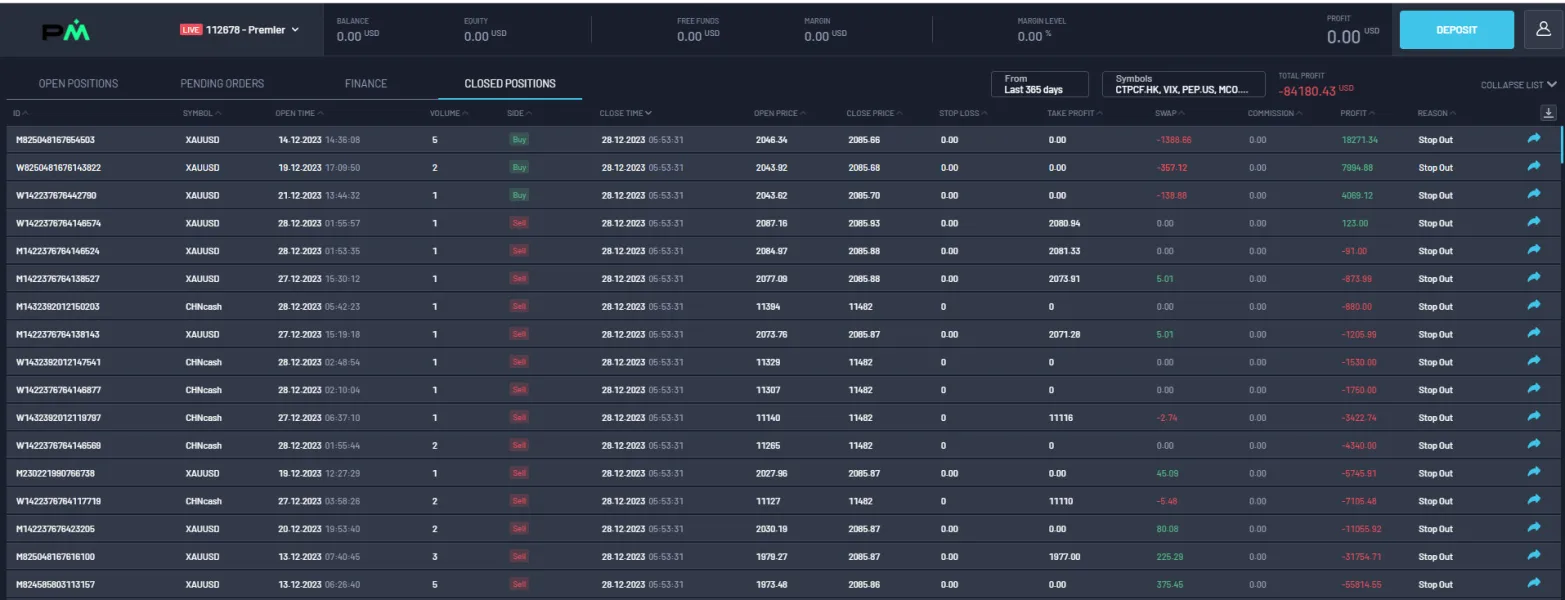Click share arrow for trade W8250481676143822

1534,167
